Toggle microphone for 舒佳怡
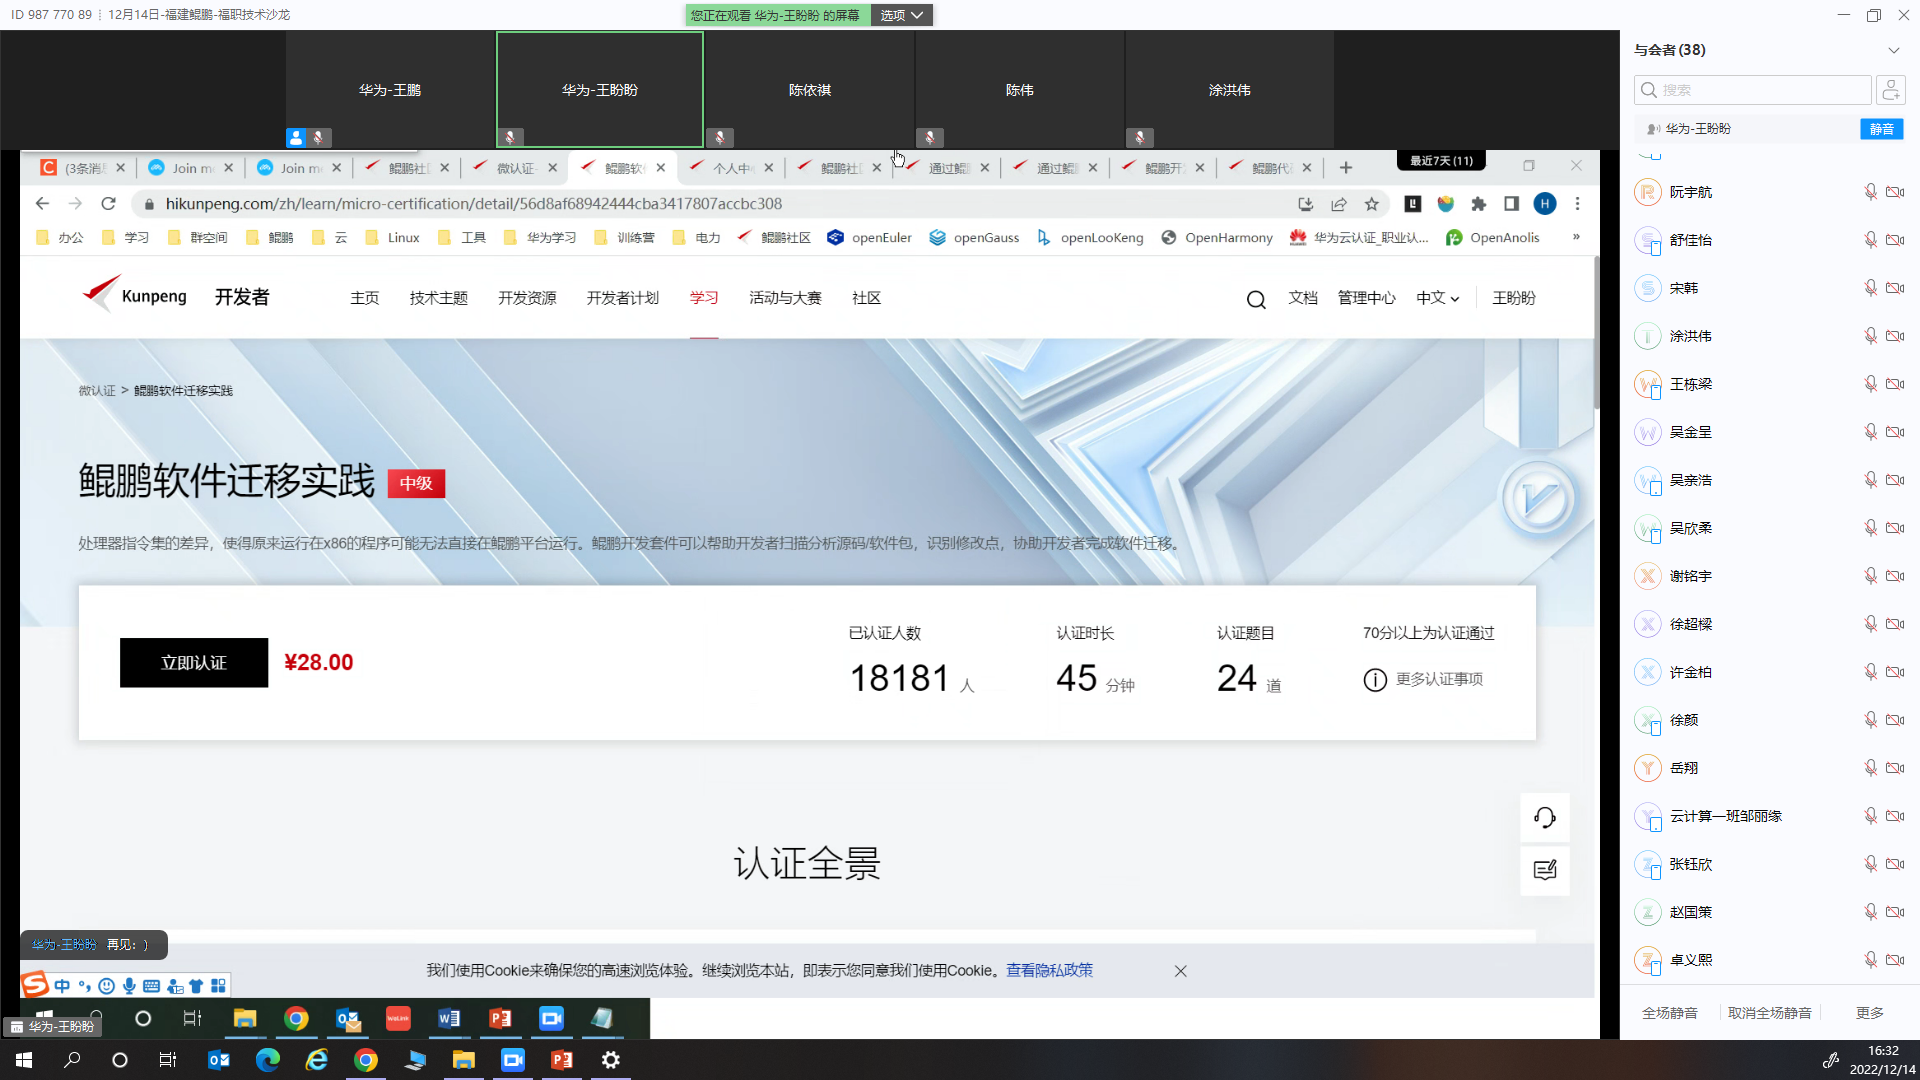Viewport: 1920px width, 1080px height. pos(1870,240)
